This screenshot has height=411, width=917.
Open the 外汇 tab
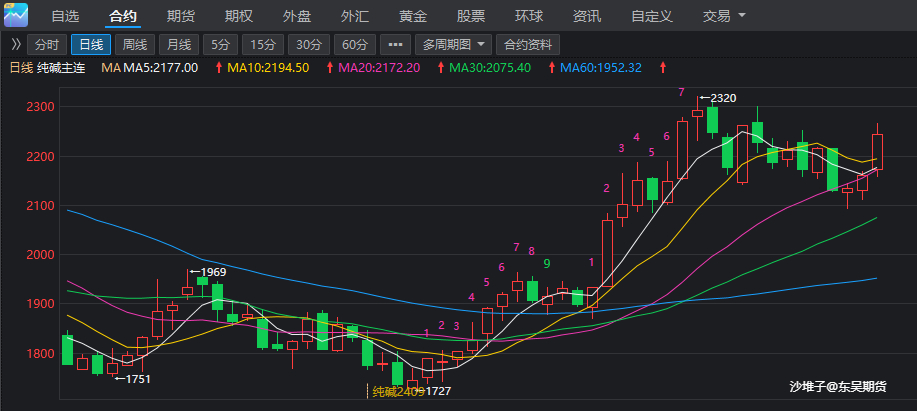tap(355, 16)
